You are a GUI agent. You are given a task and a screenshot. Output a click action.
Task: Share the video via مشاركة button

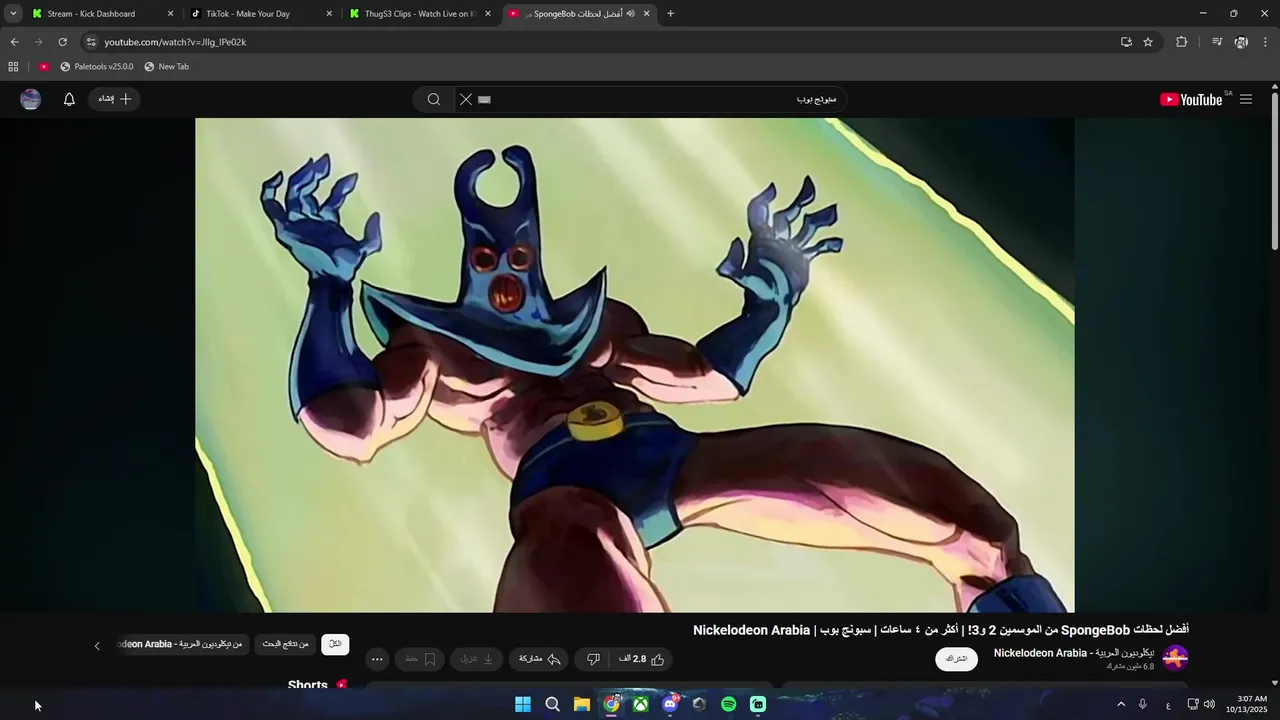(540, 659)
